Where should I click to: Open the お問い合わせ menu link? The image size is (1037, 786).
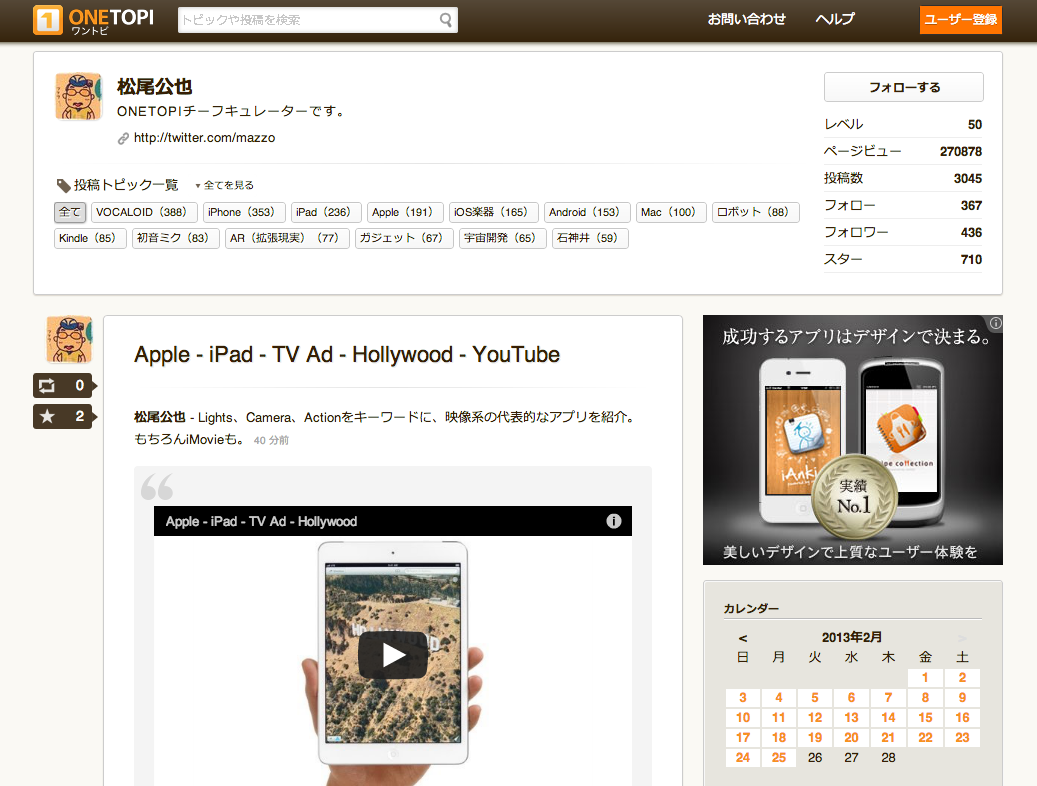[747, 19]
